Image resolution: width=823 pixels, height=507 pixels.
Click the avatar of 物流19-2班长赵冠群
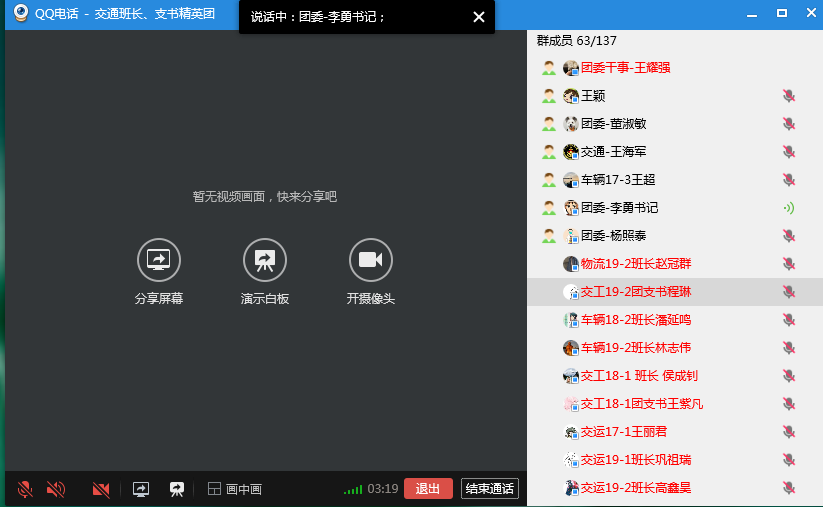571,264
